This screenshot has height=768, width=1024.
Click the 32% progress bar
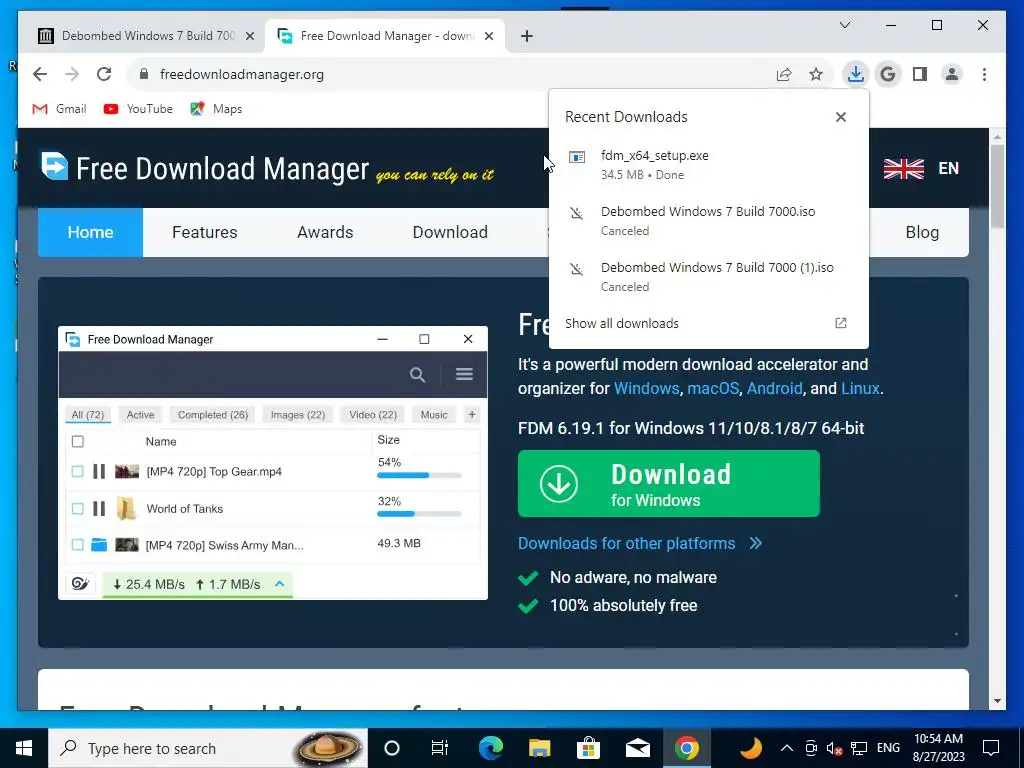point(419,514)
